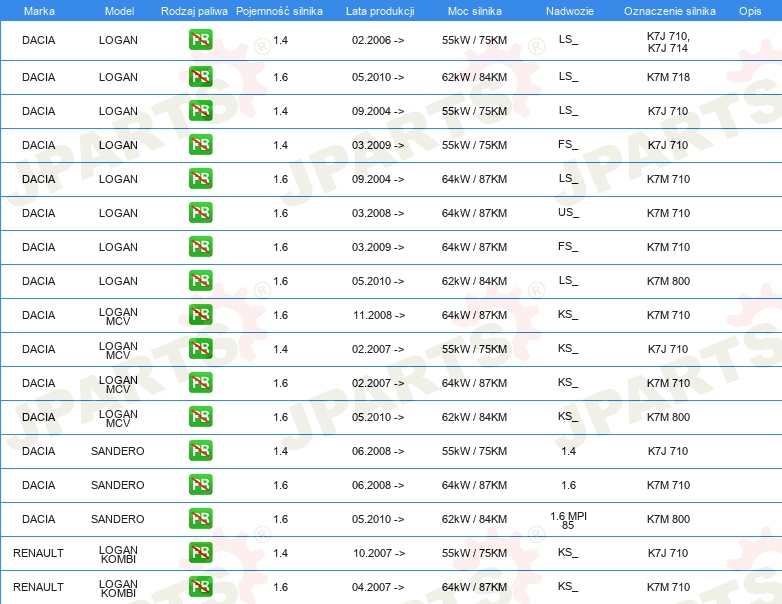Click the Rodzaj paliwa column header

coord(194,12)
